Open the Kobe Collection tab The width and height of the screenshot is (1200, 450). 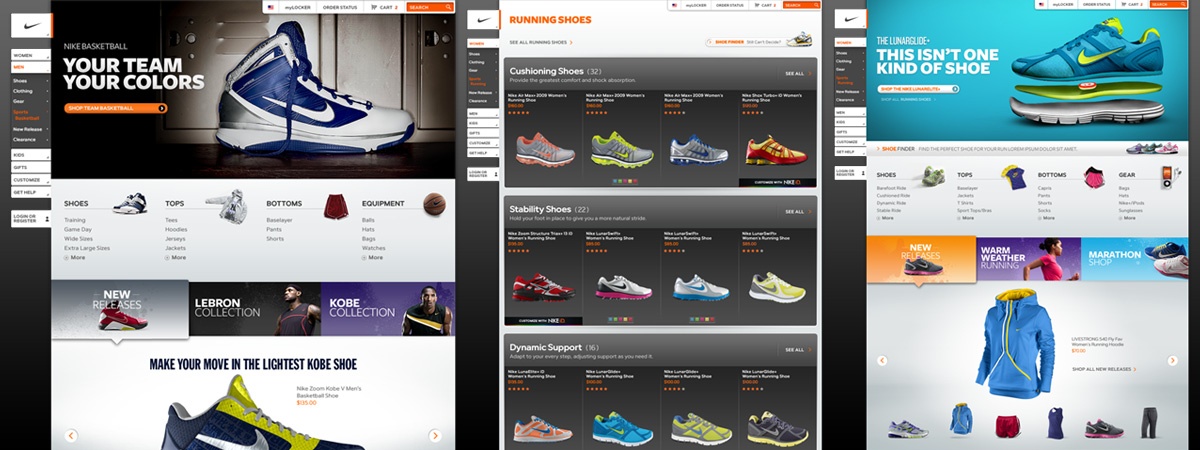pos(388,309)
